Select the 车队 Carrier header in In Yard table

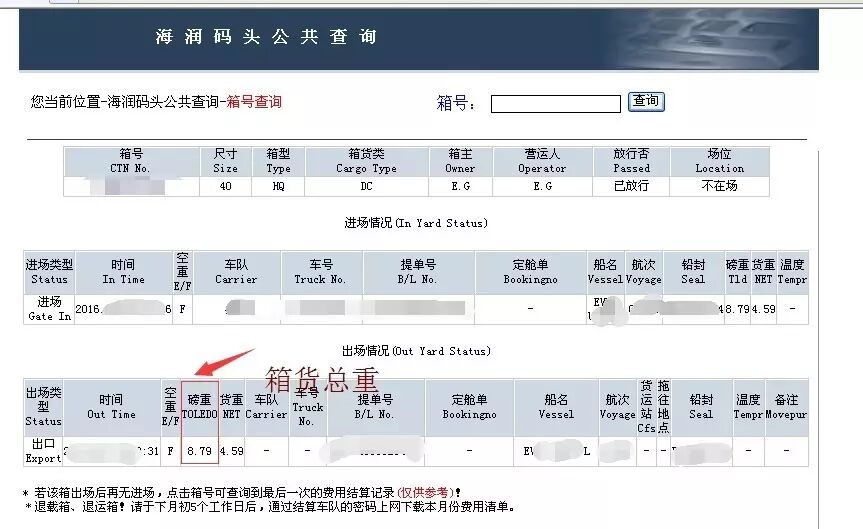coord(236,272)
